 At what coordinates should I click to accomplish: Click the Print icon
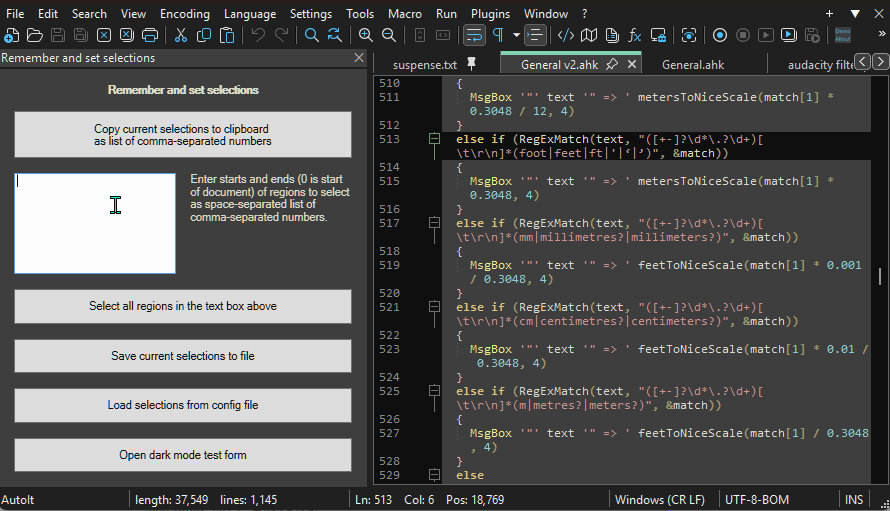click(x=150, y=35)
